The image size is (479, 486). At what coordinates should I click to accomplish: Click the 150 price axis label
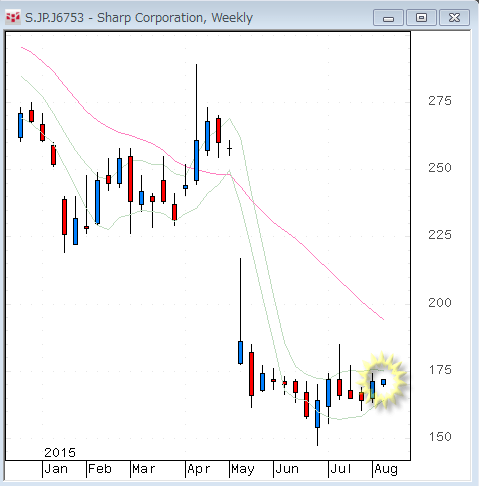[x=440, y=437]
